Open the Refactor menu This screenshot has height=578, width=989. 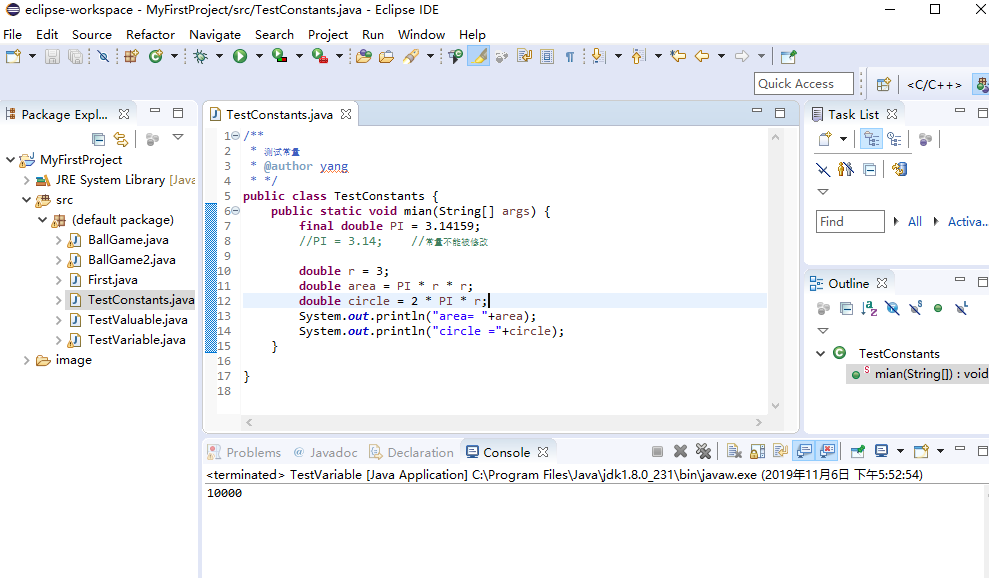(x=150, y=35)
